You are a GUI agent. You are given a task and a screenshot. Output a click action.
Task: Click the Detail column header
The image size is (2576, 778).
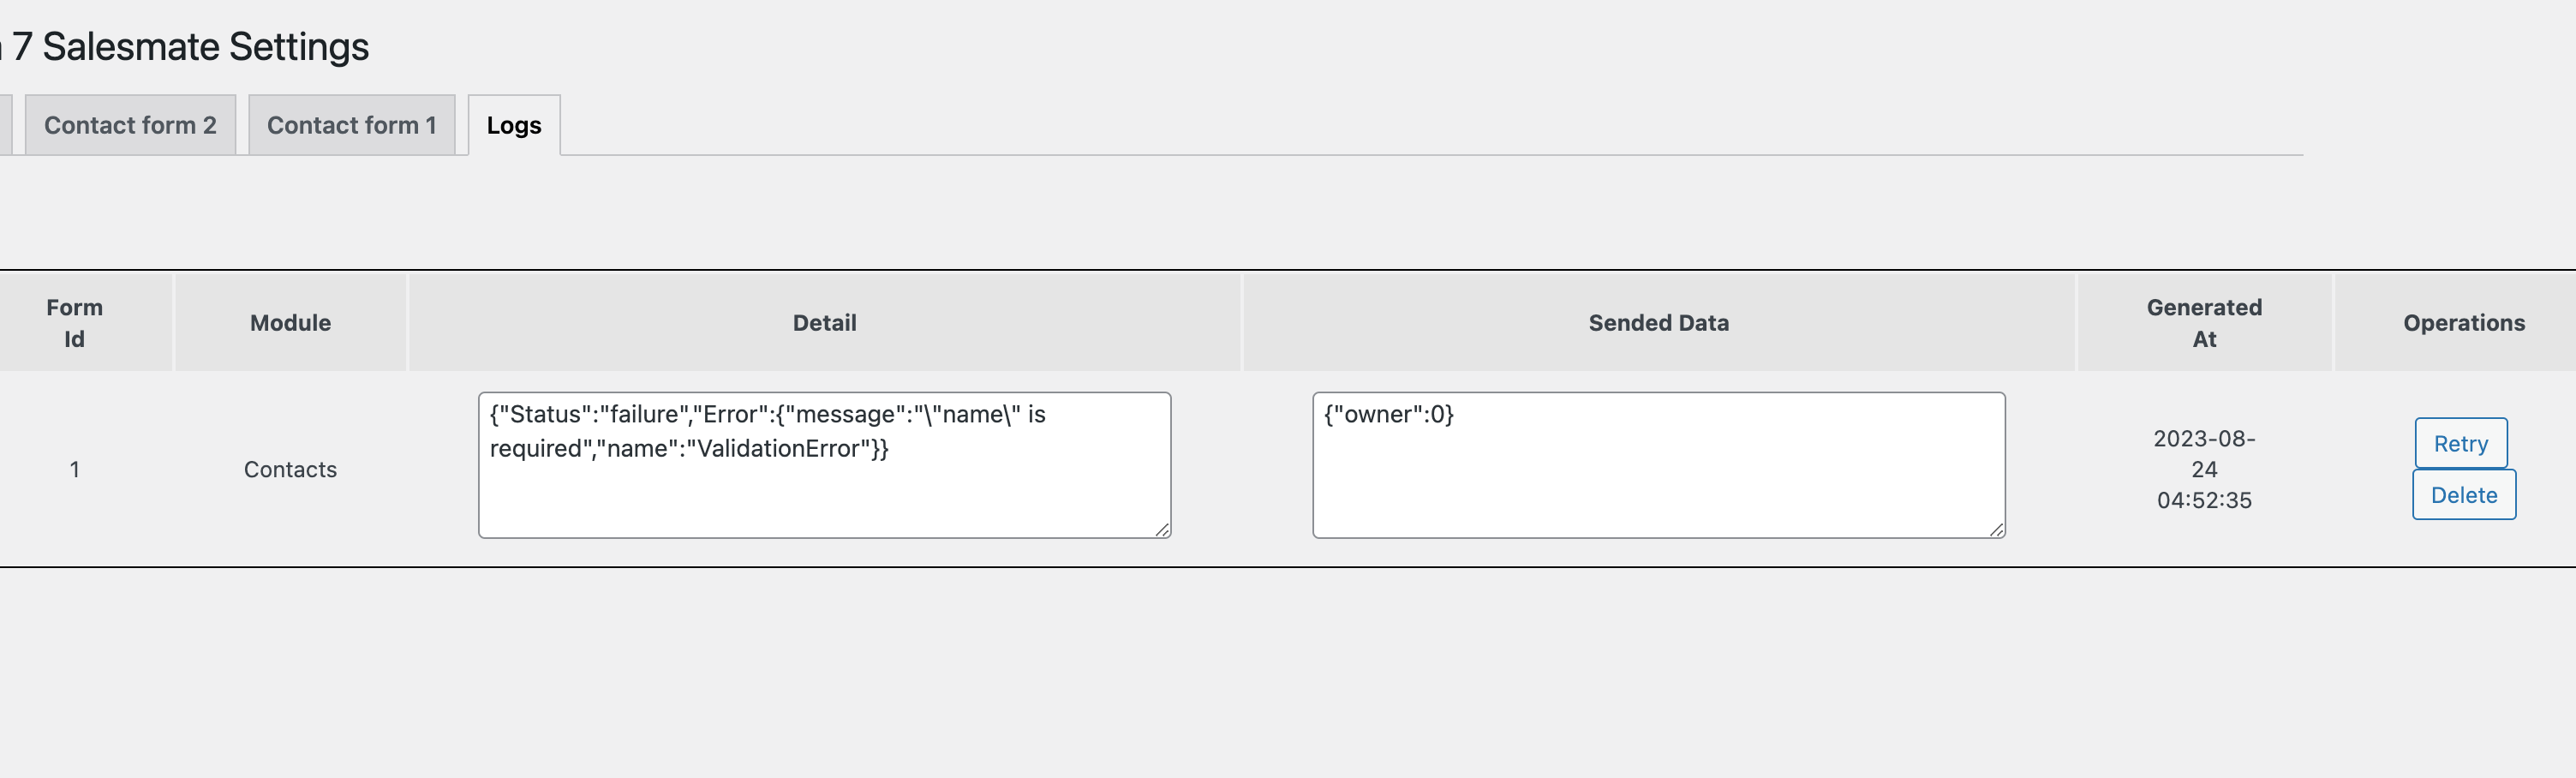point(825,323)
